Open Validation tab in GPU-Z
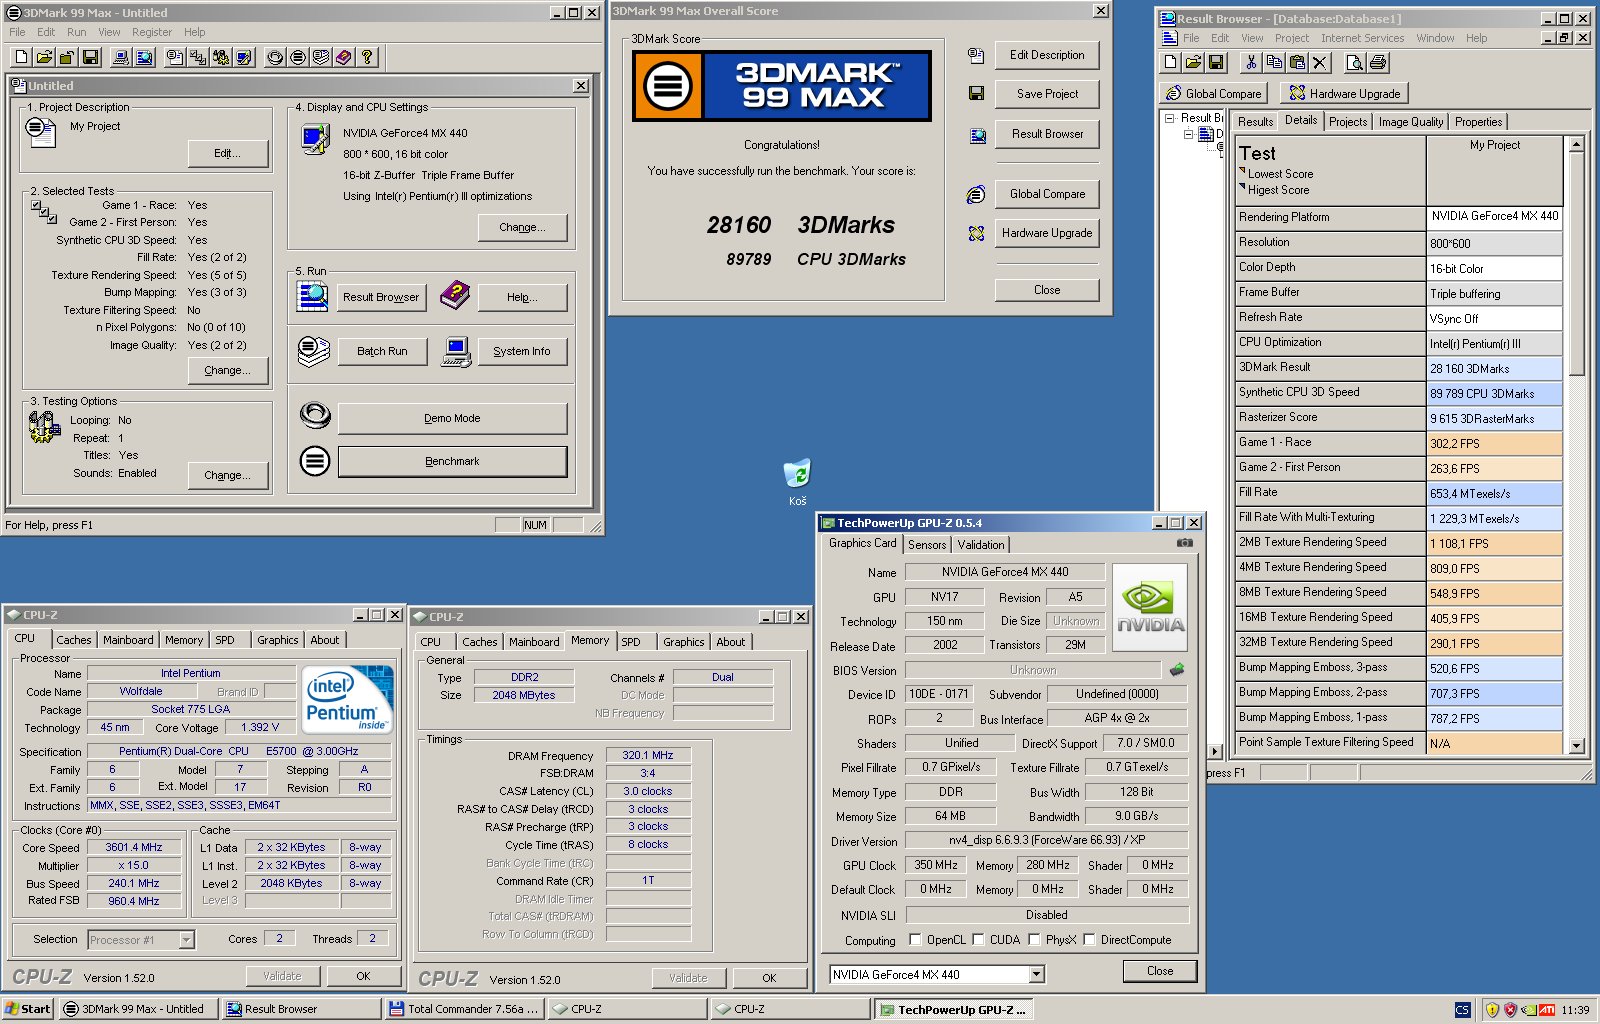1600x1024 pixels. coord(980,545)
